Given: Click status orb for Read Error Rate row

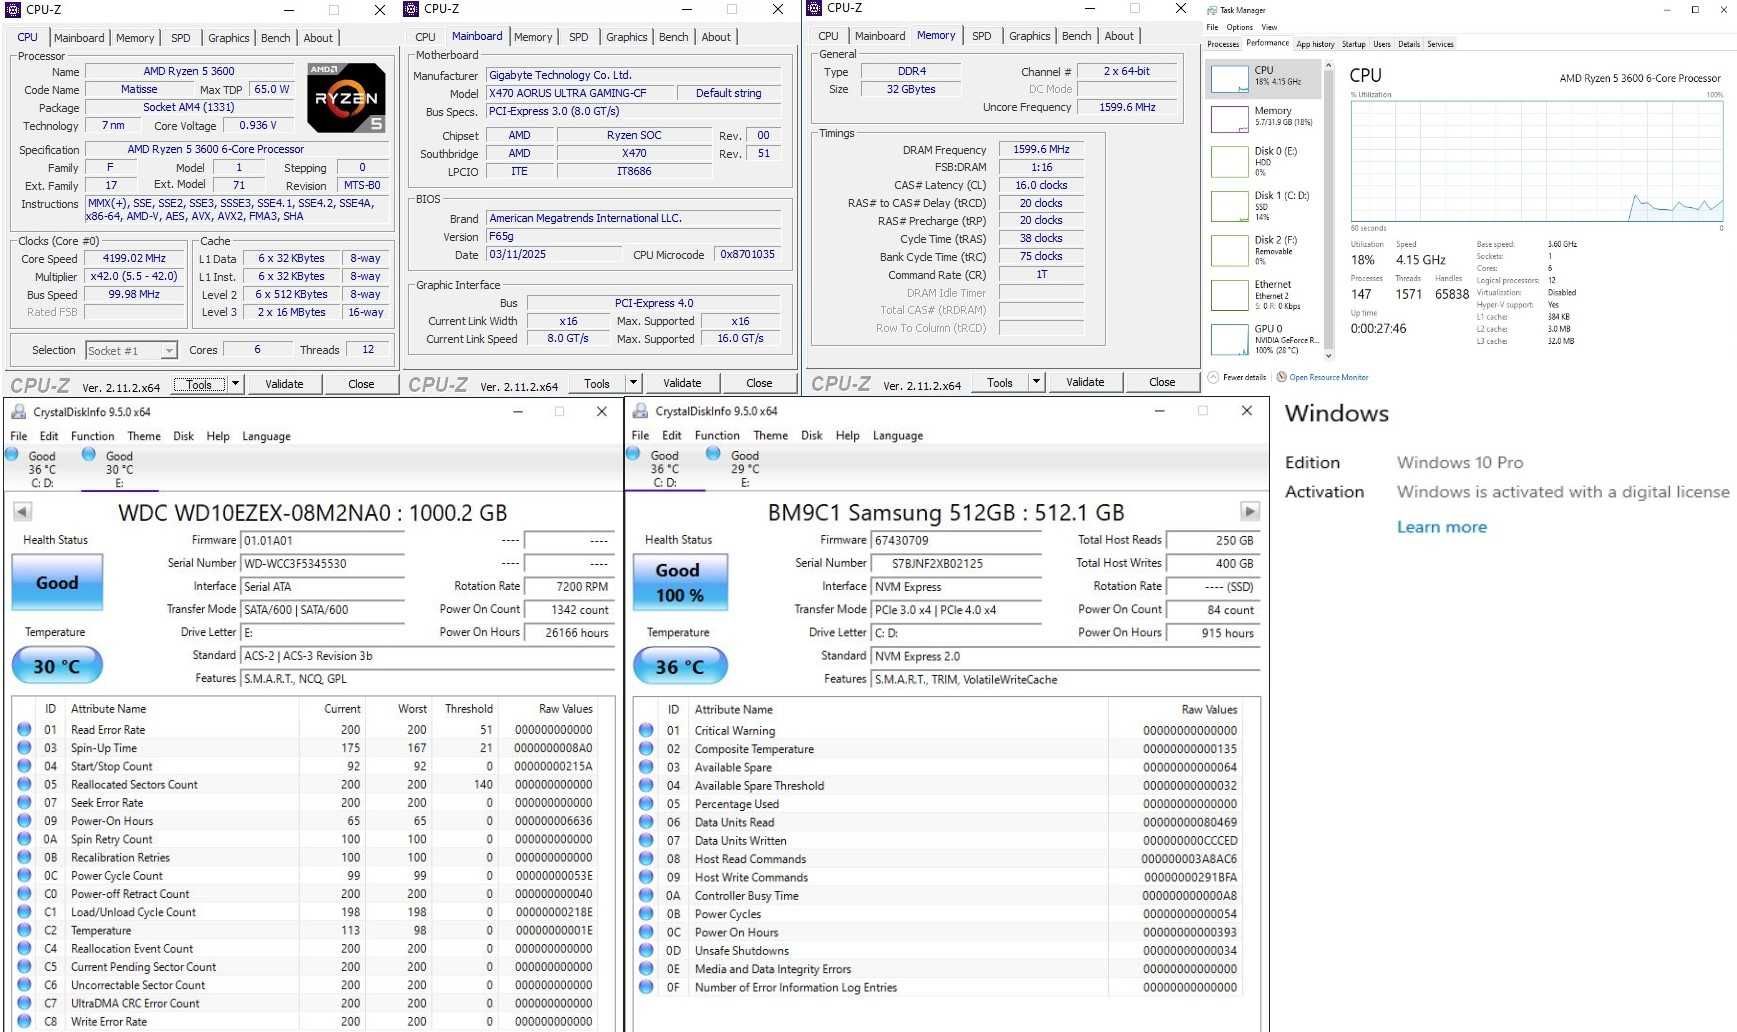Looking at the screenshot, I should tap(24, 730).
